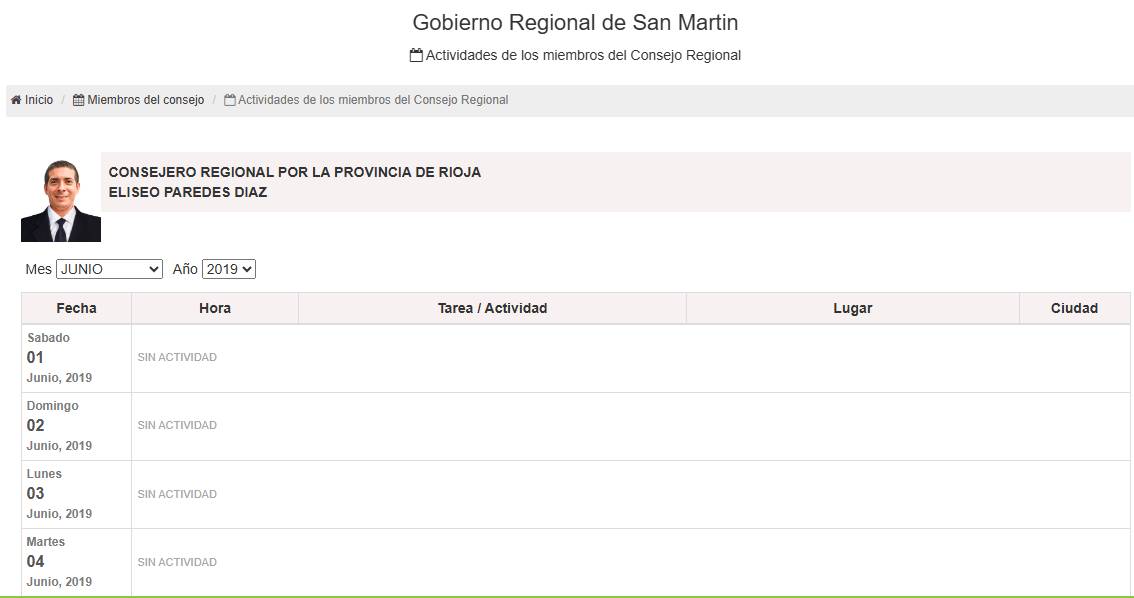Click the Hora column header

tap(215, 308)
